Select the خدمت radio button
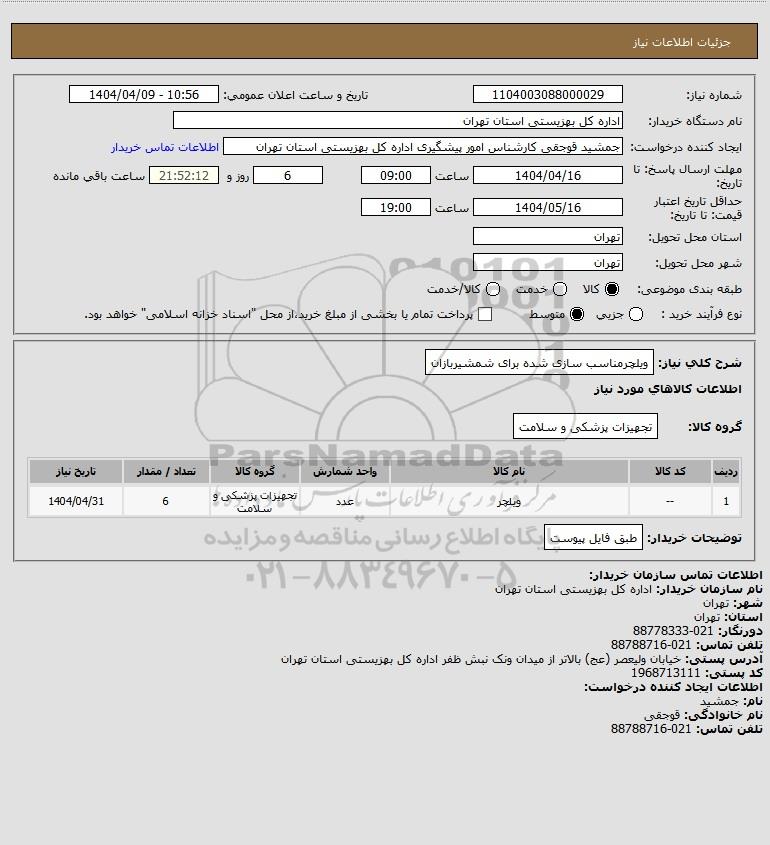The height and width of the screenshot is (845, 770). [x=560, y=289]
